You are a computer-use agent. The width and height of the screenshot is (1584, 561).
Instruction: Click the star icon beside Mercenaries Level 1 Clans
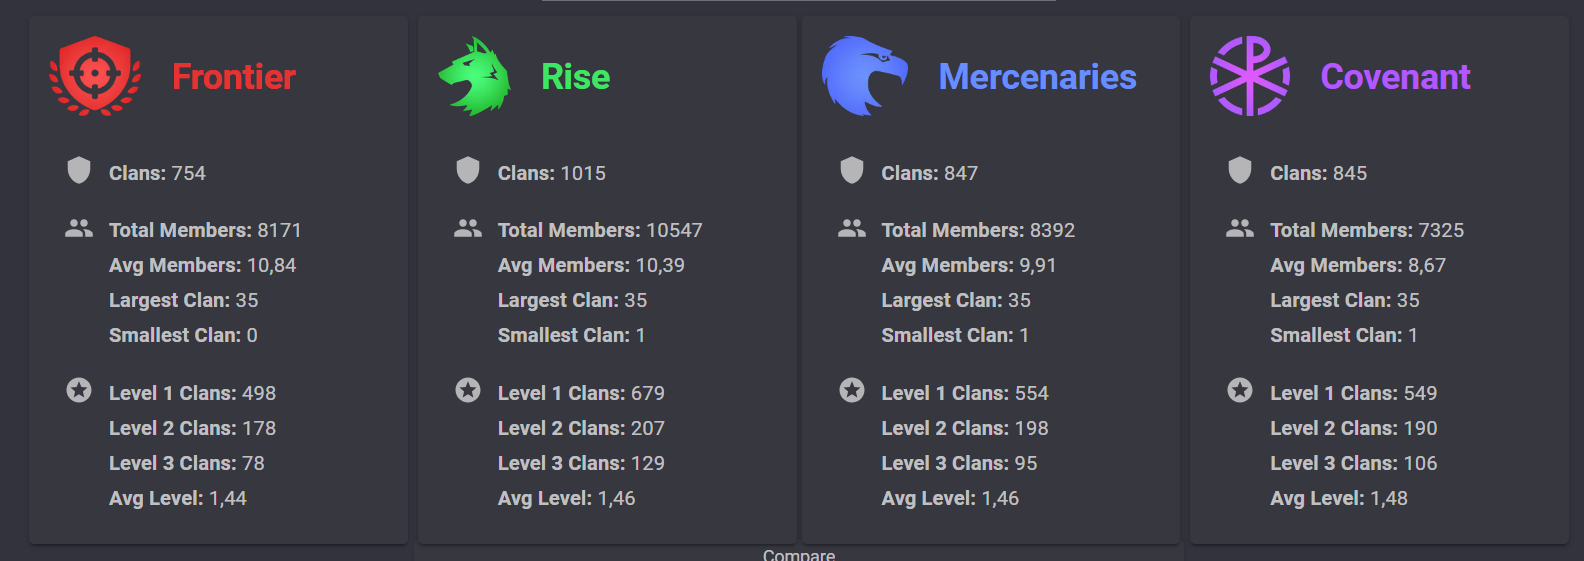click(852, 390)
